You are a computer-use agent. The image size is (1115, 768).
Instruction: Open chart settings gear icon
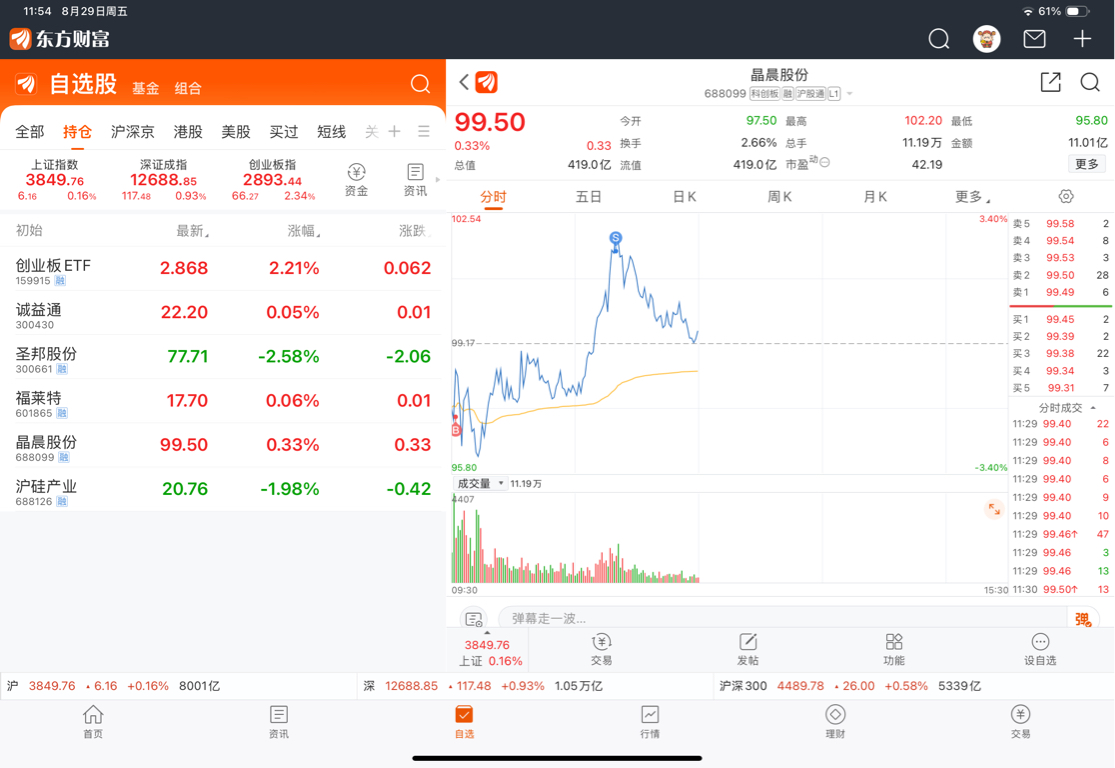1065,196
